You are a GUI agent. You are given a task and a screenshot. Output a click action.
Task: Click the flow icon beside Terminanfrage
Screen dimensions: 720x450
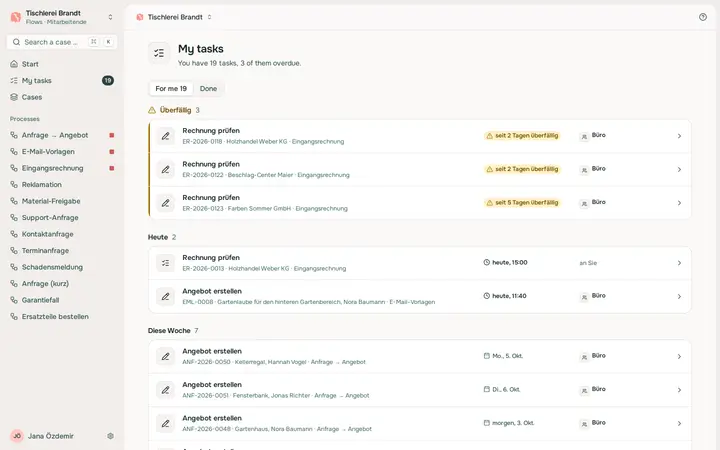pyautogui.click(x=14, y=250)
